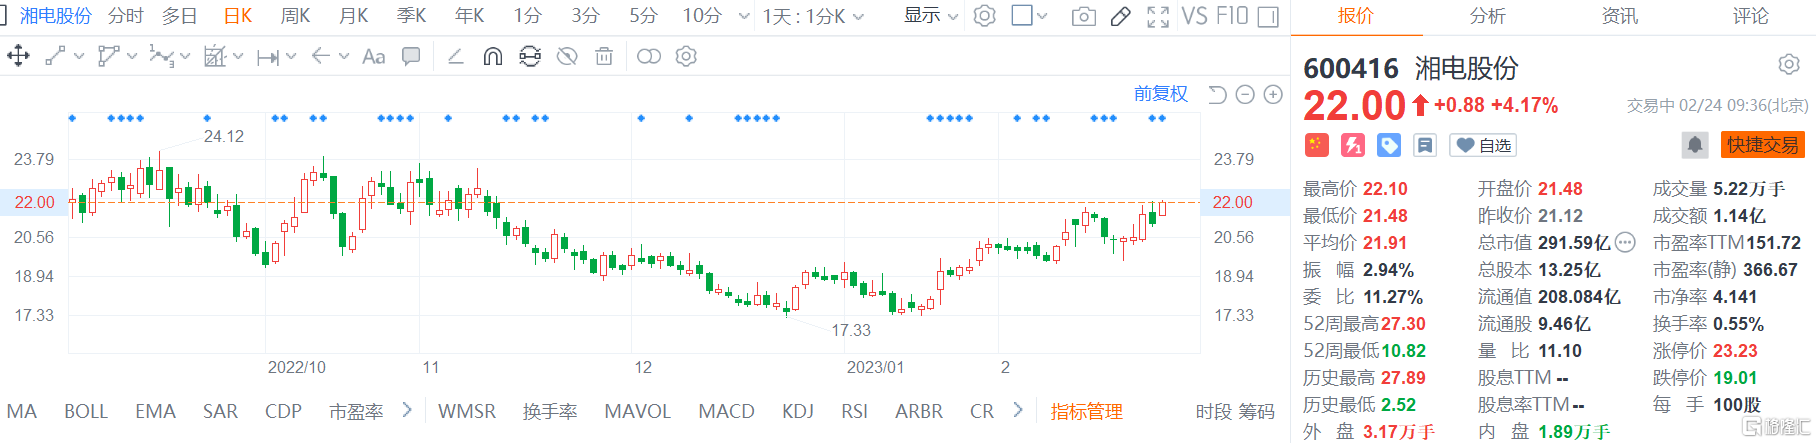This screenshot has width=1817, height=443.
Task: Open 指标管理 indicator management
Action: (x=1086, y=411)
